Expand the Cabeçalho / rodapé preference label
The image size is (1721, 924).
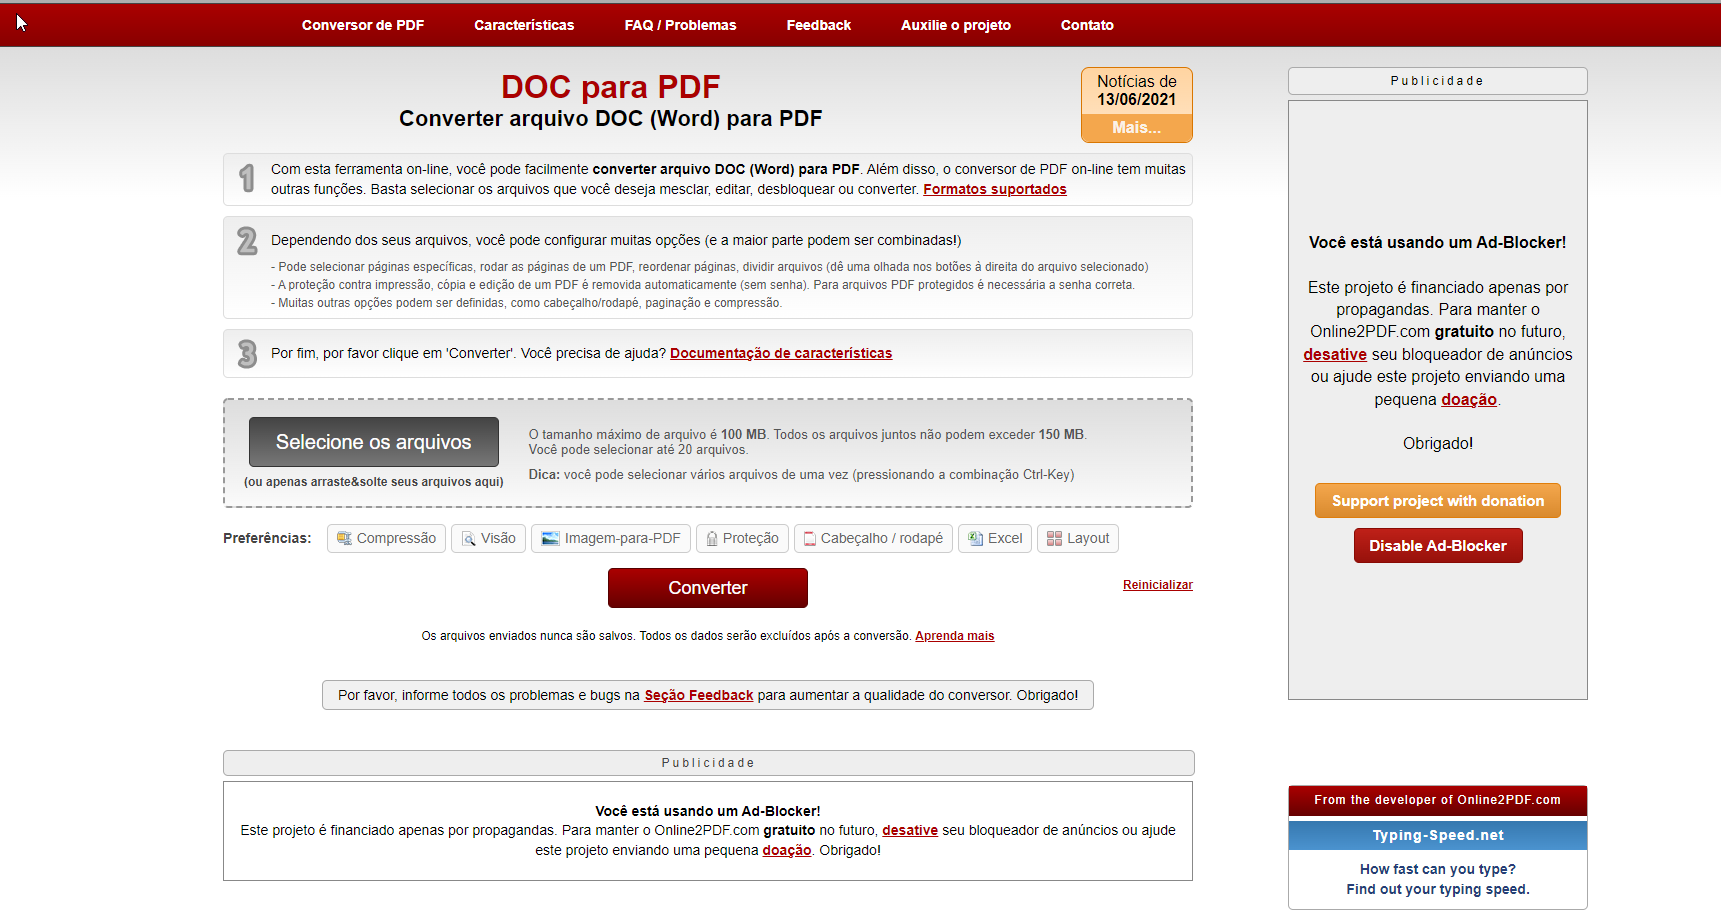[881, 538]
